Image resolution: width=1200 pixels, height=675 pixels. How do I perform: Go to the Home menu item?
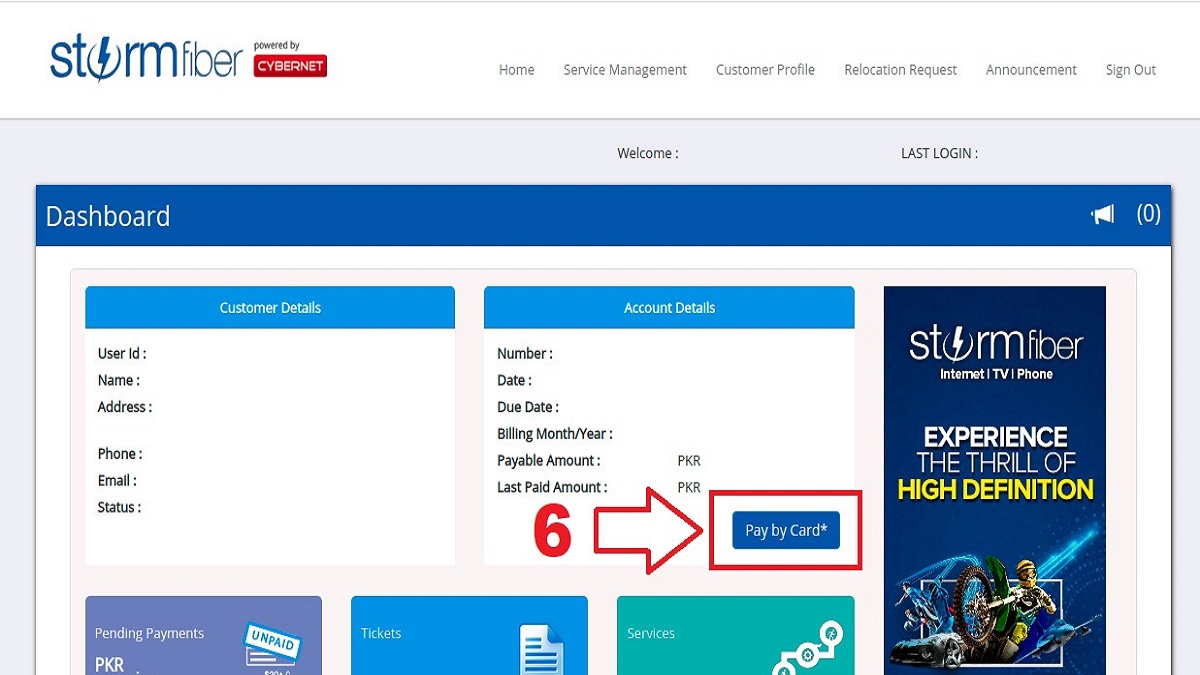point(517,70)
